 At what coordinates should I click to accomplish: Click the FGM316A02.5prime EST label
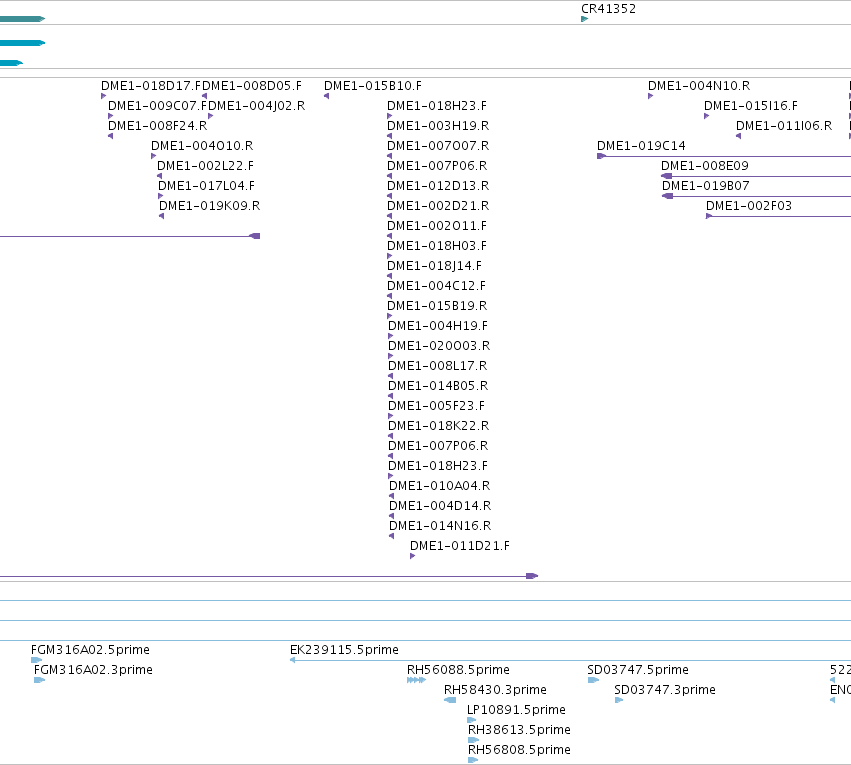point(90,650)
